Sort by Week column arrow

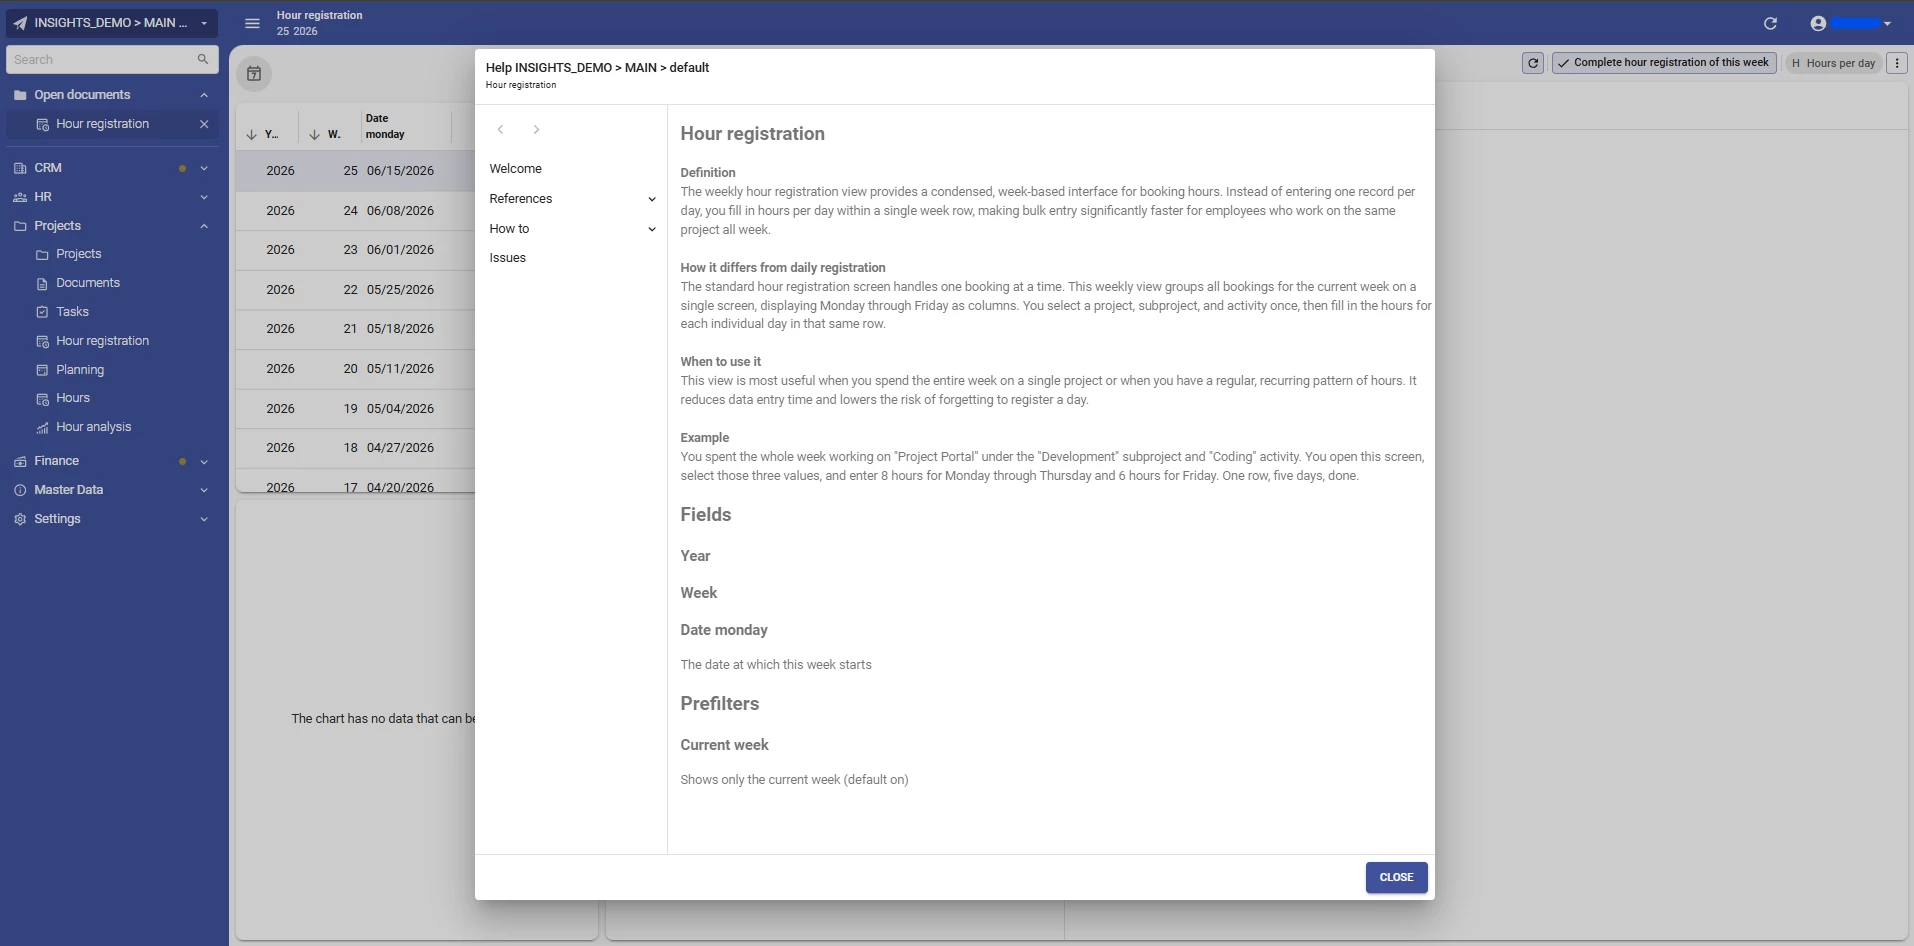pyautogui.click(x=314, y=135)
